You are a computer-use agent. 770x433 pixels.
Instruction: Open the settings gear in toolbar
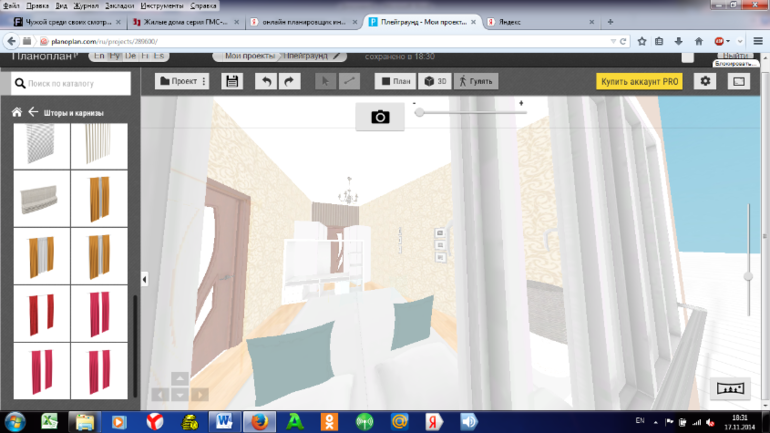coord(706,81)
